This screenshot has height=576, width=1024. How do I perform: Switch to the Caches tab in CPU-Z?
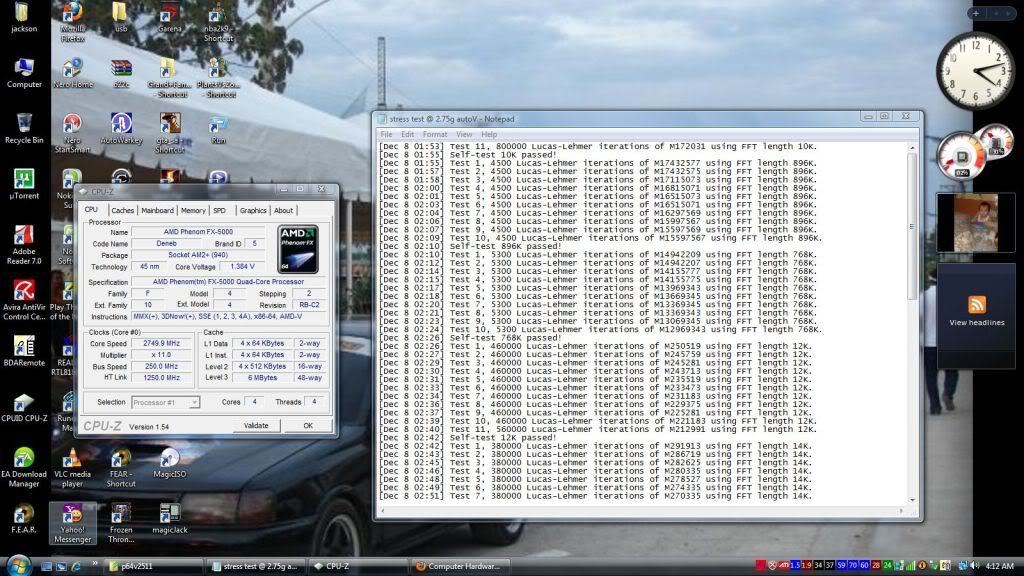coord(122,210)
